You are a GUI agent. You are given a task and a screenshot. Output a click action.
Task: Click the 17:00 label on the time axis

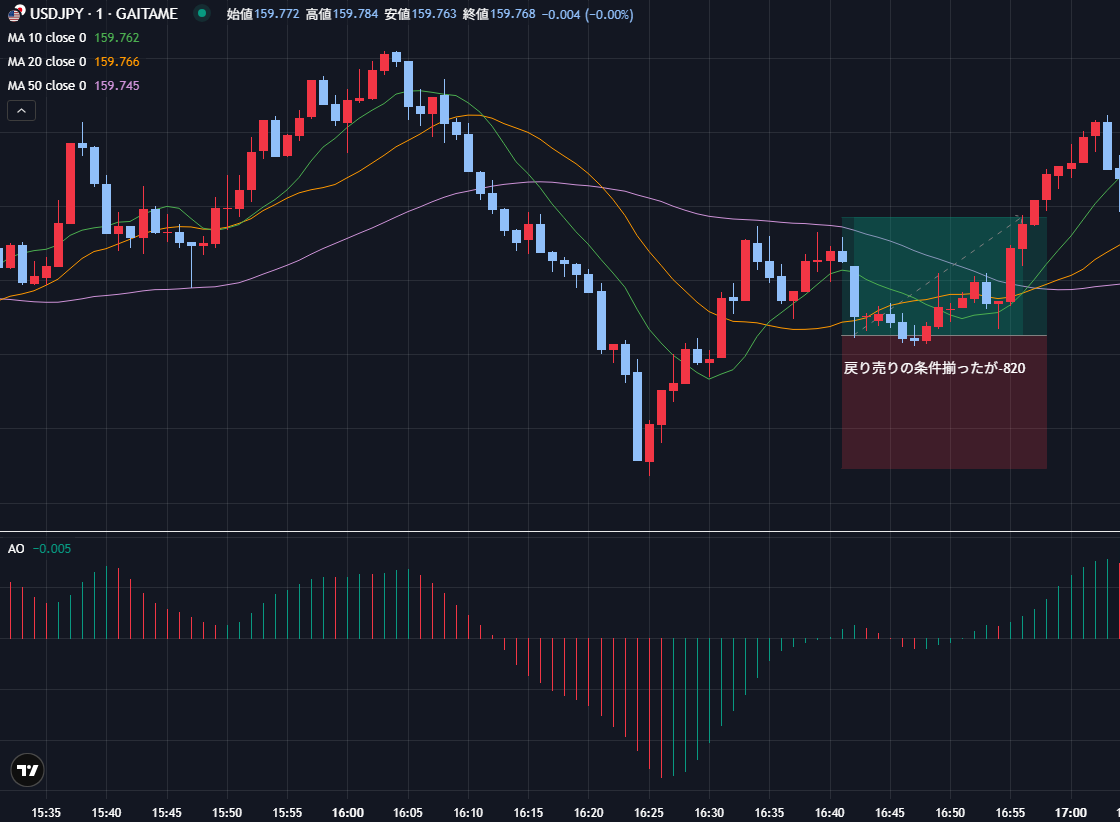(1071, 812)
